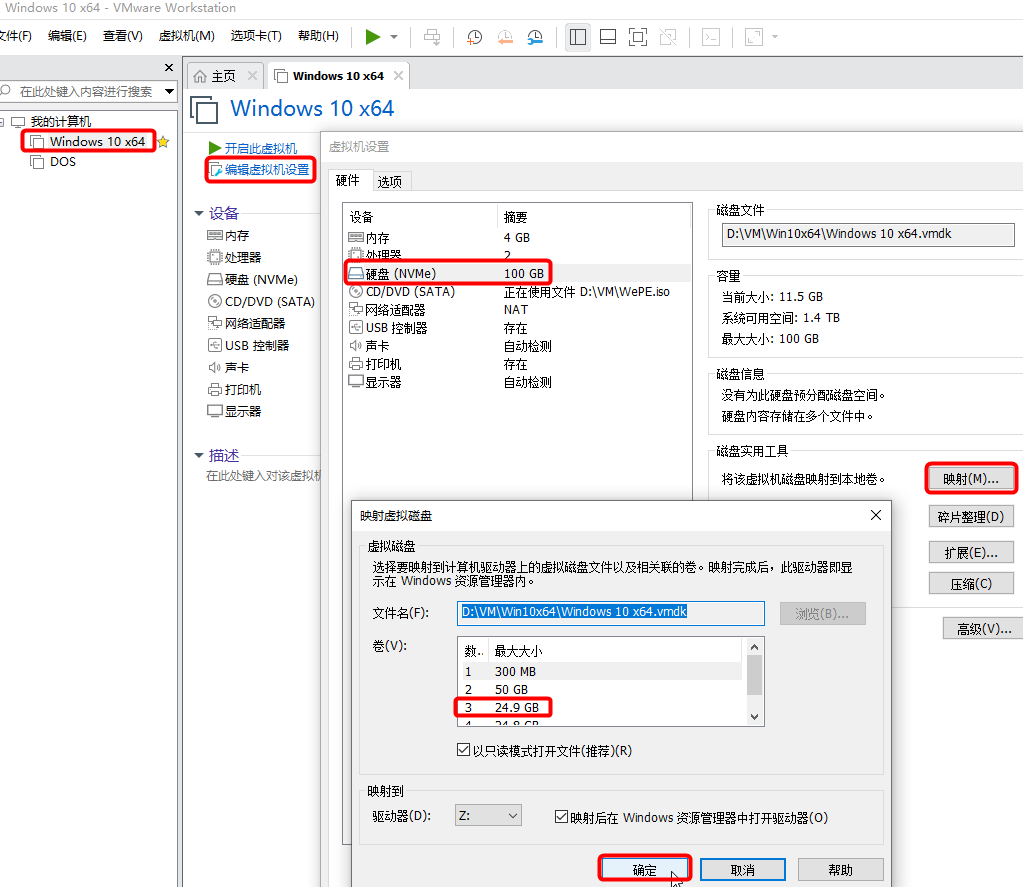Image resolution: width=1023 pixels, height=887 pixels.
Task: Collapse the 描述 section
Action: pos(199,455)
